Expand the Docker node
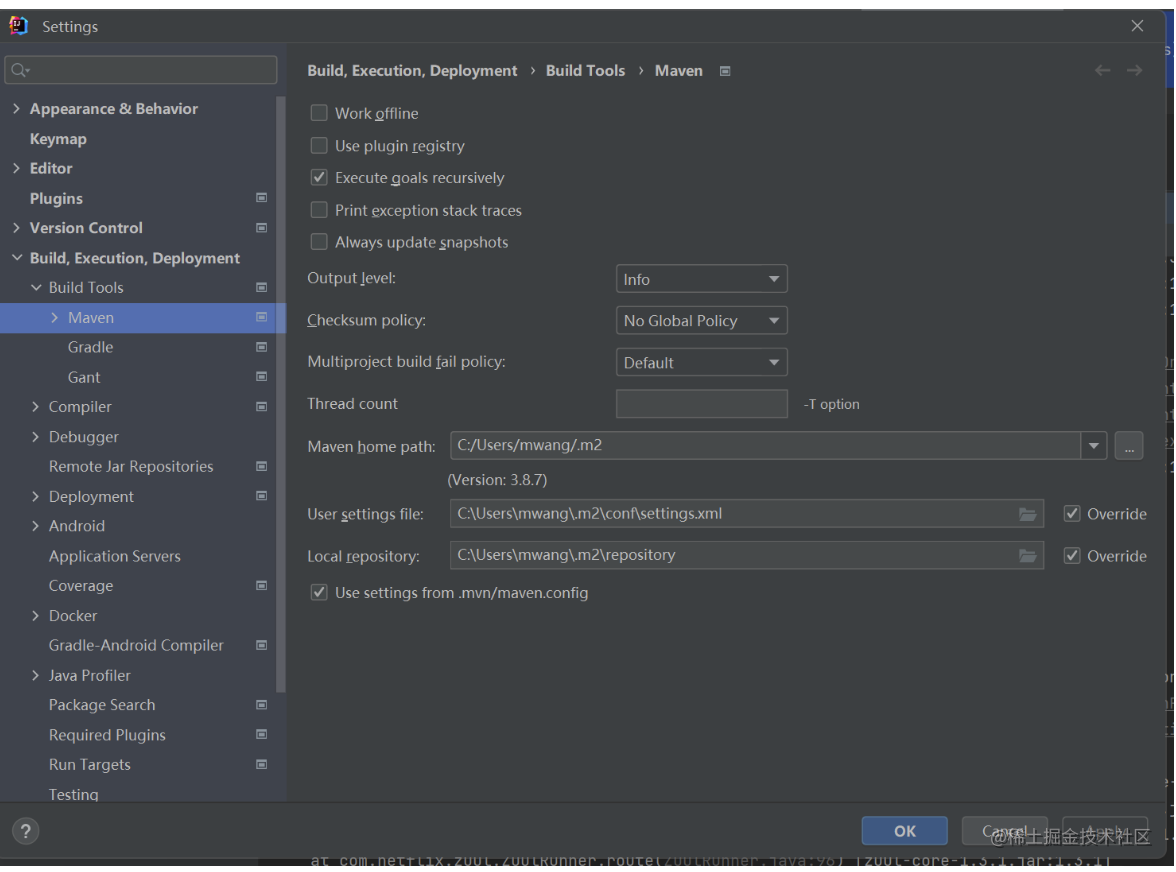Image resolution: width=1176 pixels, height=872 pixels. point(35,616)
